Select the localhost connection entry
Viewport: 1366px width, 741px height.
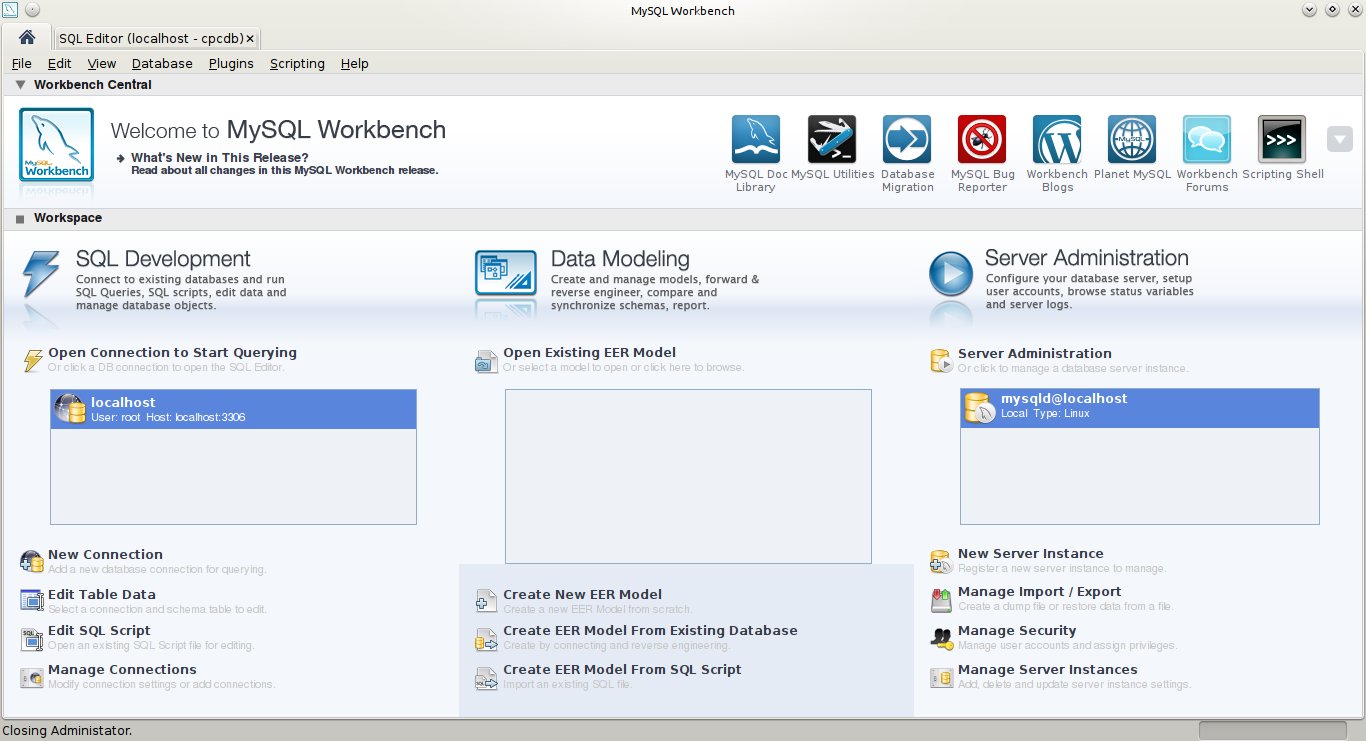(x=233, y=408)
